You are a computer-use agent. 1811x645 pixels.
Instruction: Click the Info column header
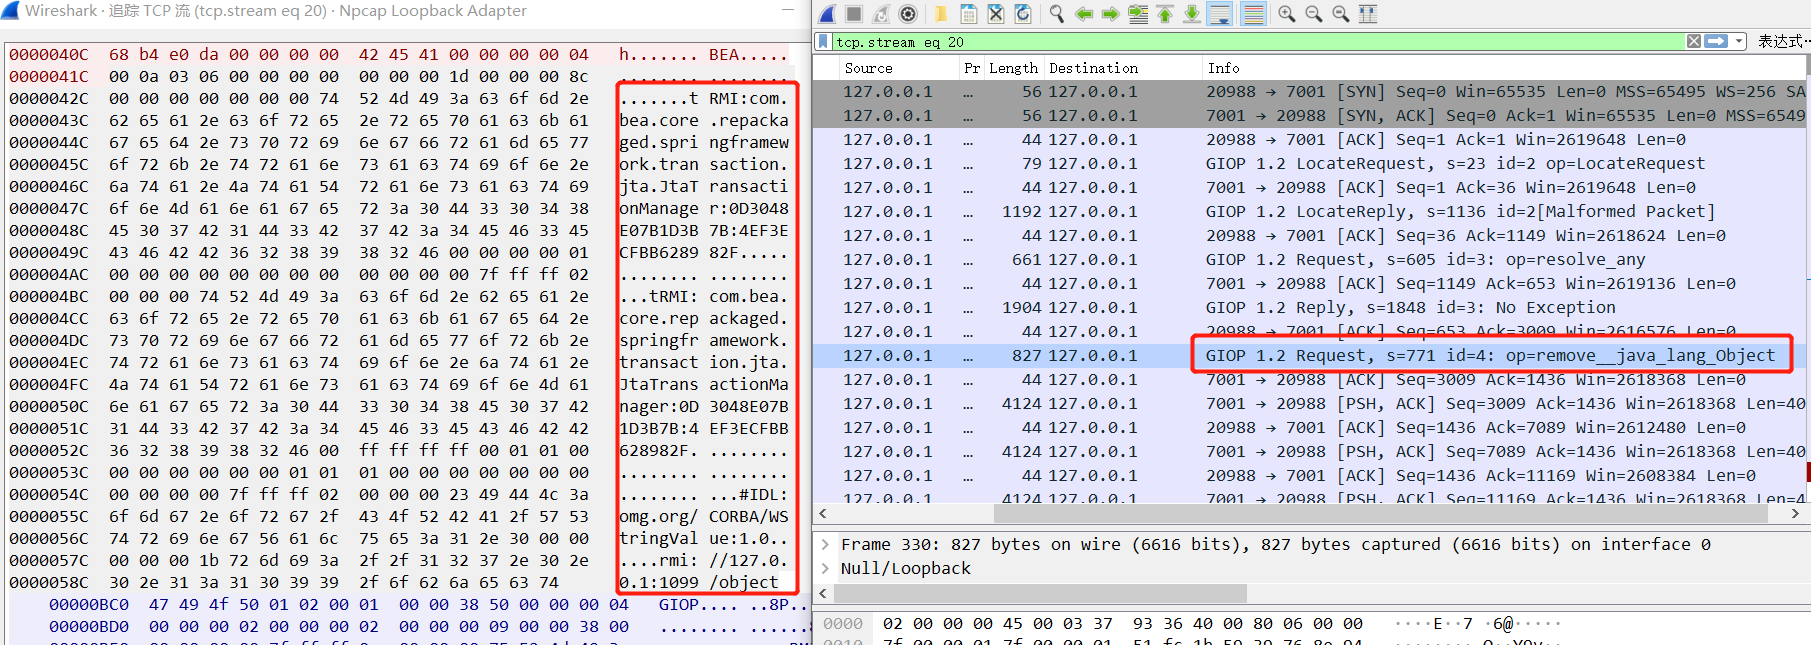coord(1223,68)
